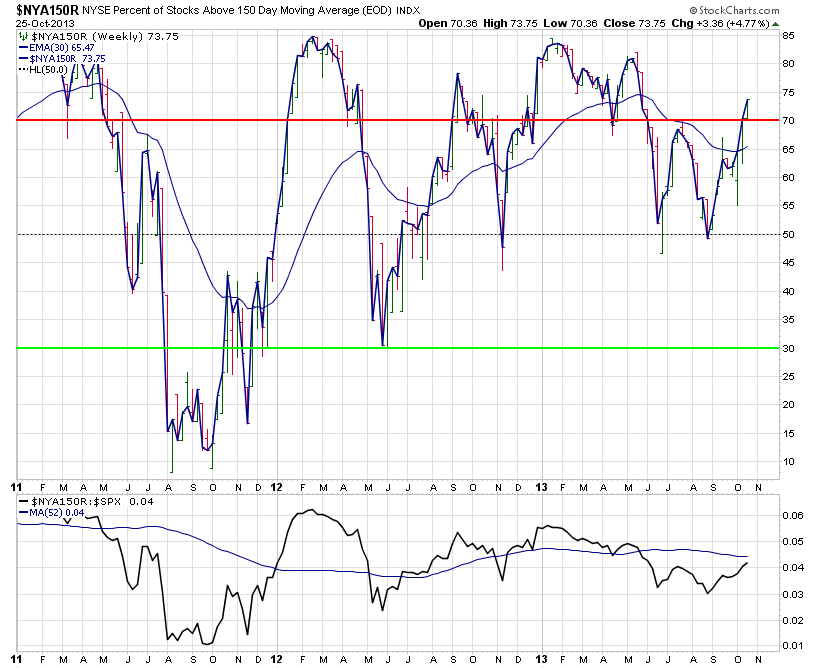Click the 0.05 label on the lower panel axis
The image size is (820, 668).
click(793, 541)
